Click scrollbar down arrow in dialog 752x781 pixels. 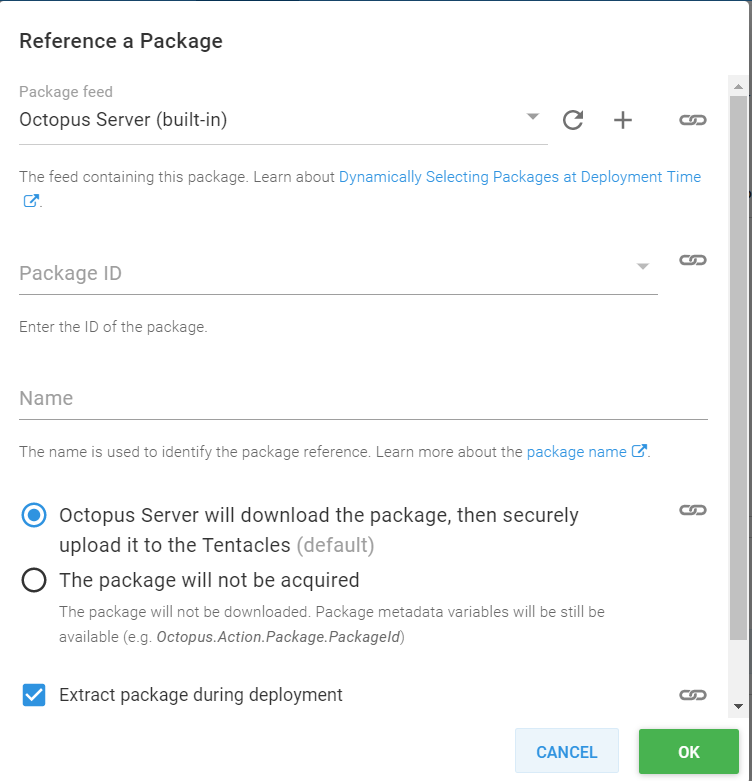click(x=738, y=706)
